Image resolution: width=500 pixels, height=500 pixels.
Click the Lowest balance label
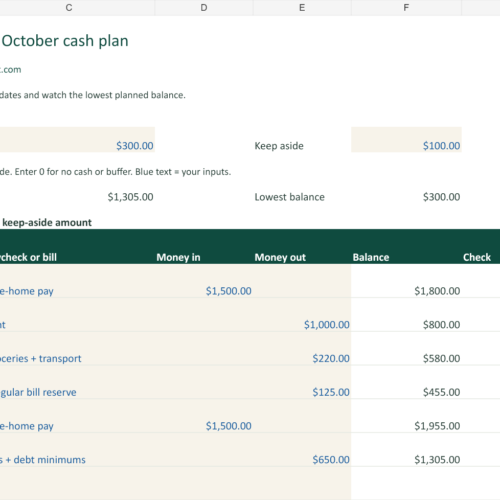[289, 197]
